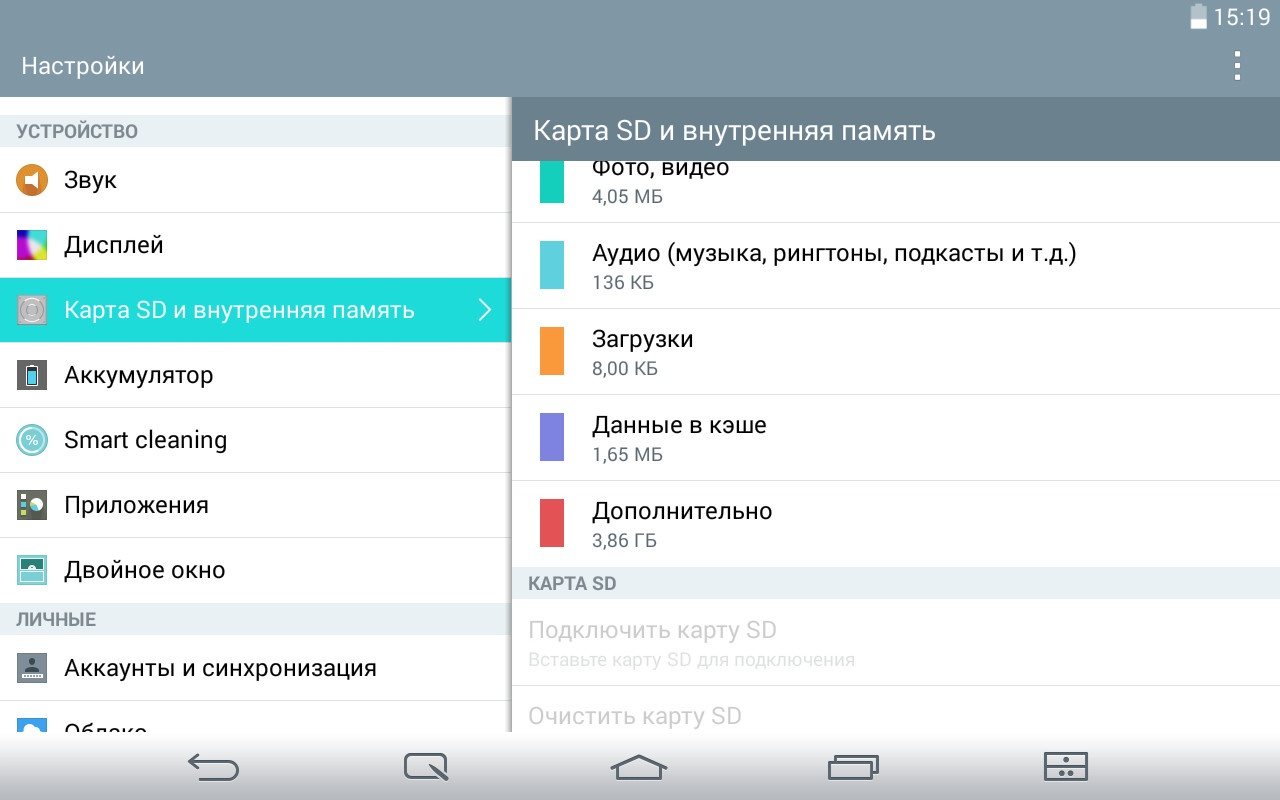This screenshot has width=1280, height=800.
Task: Tap the Display (Дисплей) color icon
Action: point(32,245)
